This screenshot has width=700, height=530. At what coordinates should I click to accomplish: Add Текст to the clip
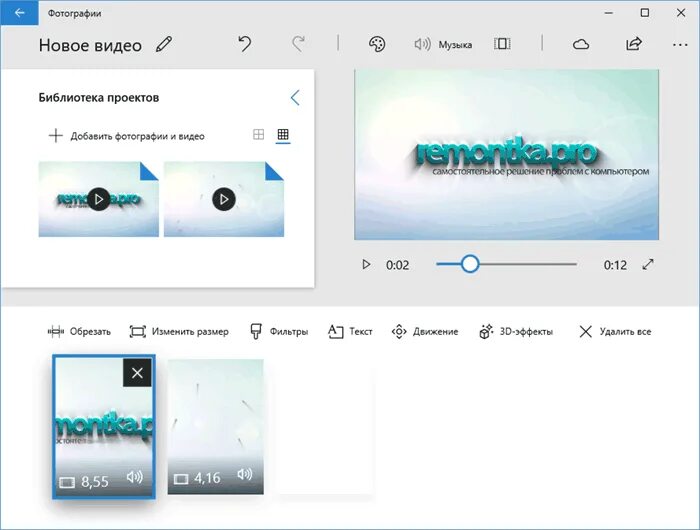point(350,332)
